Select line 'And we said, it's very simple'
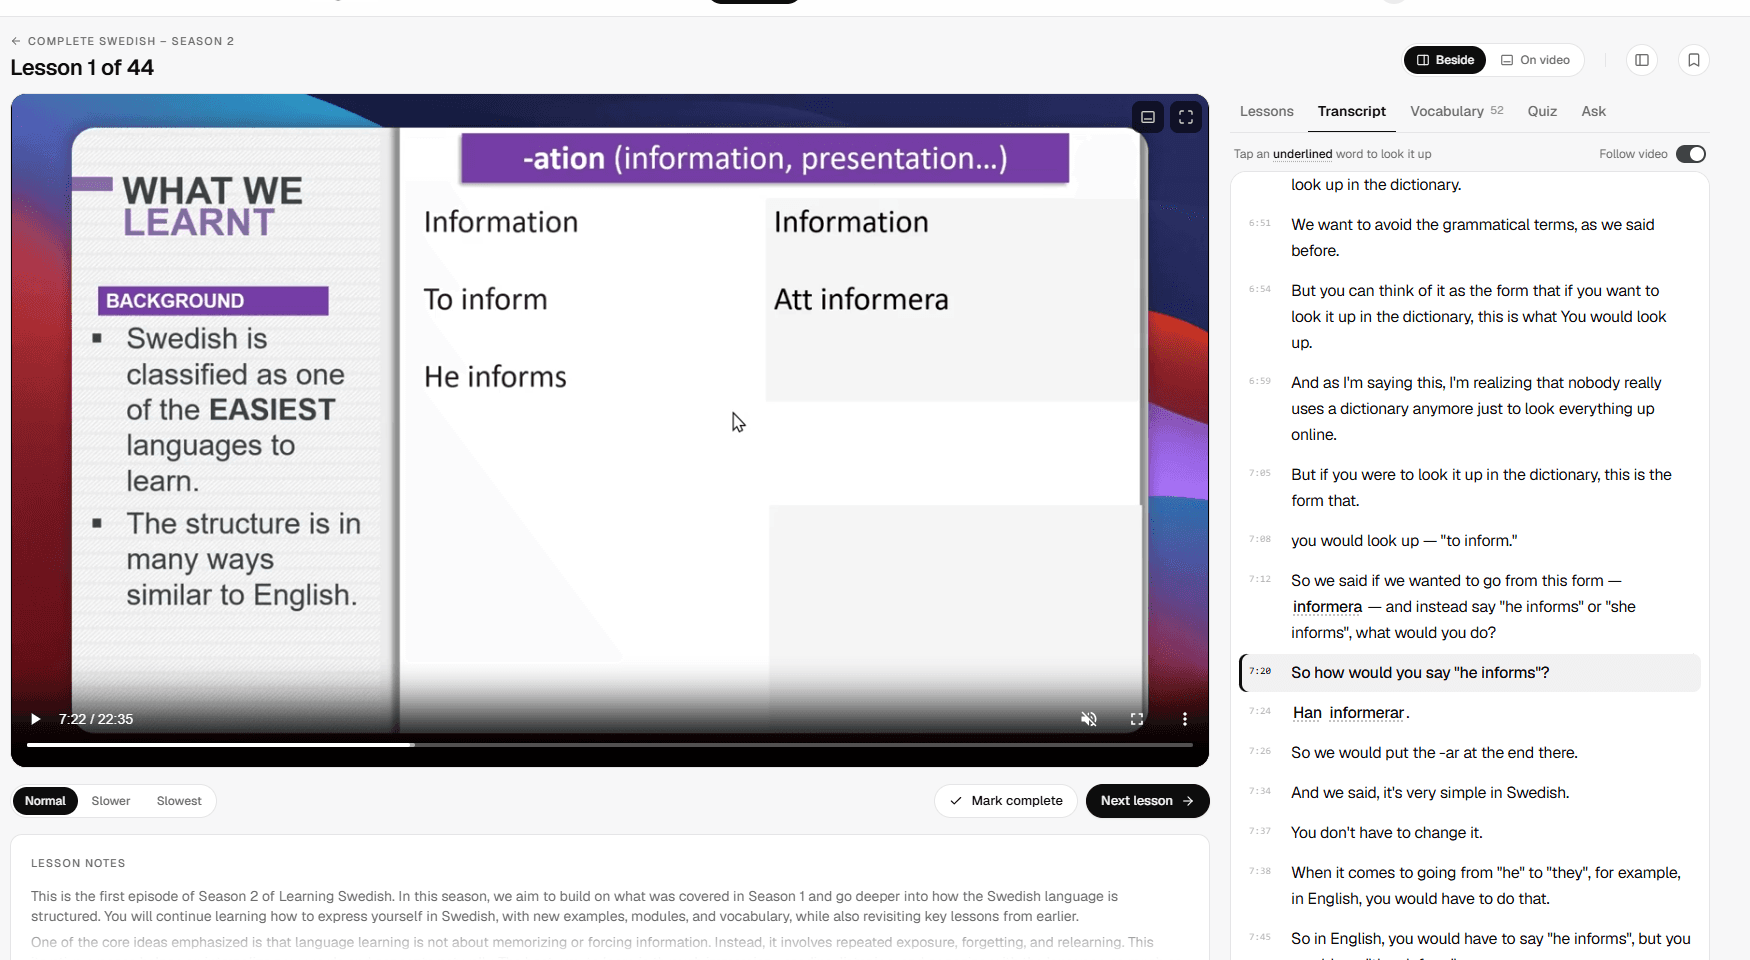Viewport: 1750px width, 960px height. coord(1470,793)
